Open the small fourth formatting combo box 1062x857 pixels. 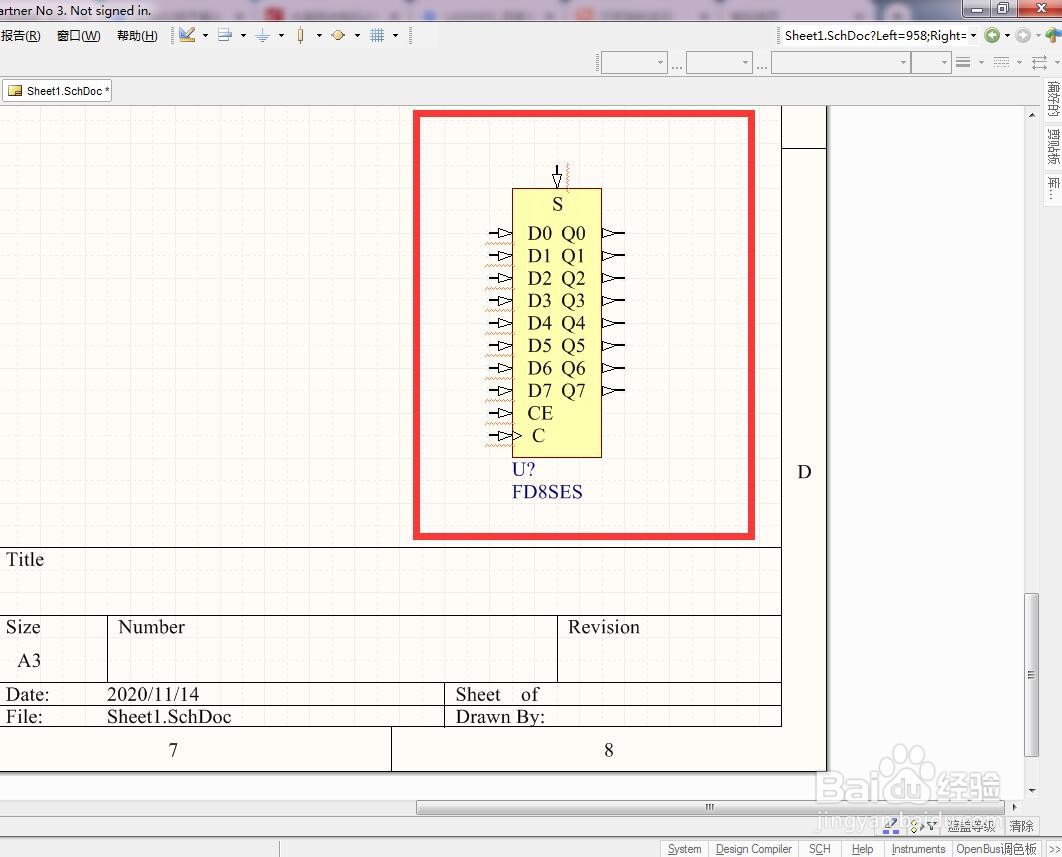931,63
